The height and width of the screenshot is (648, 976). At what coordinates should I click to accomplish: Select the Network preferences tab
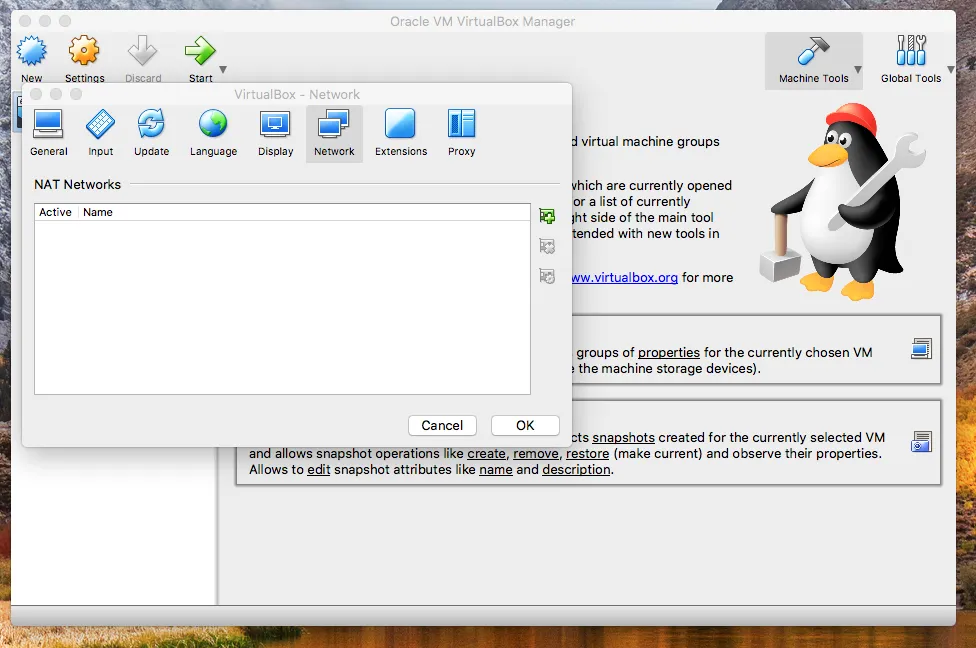pos(334,133)
